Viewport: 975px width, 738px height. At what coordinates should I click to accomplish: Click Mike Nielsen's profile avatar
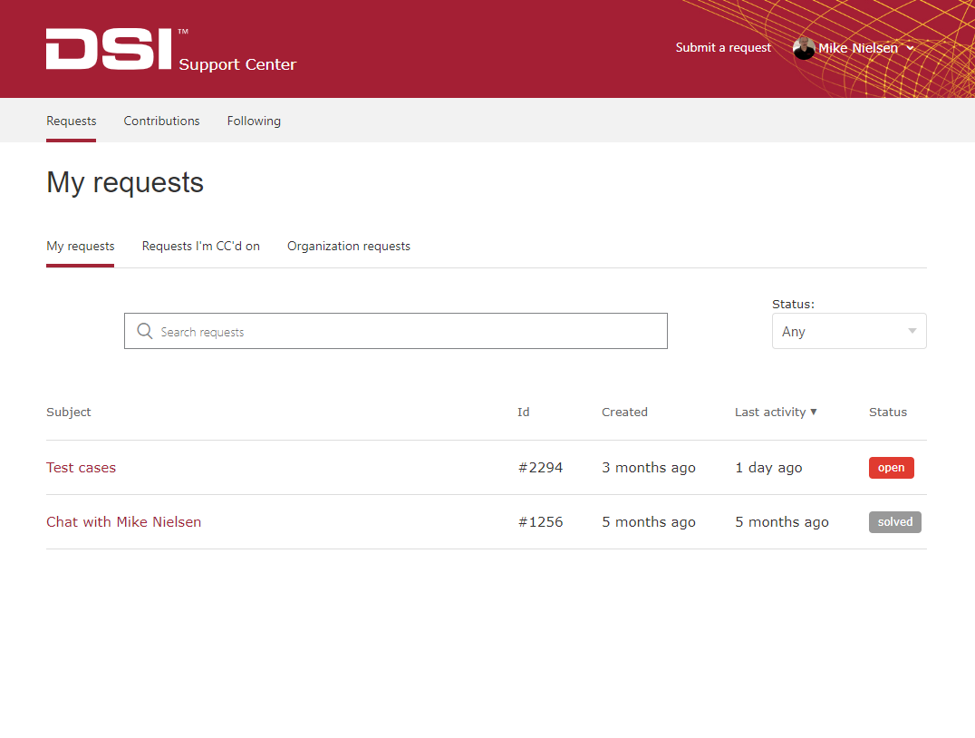803,48
